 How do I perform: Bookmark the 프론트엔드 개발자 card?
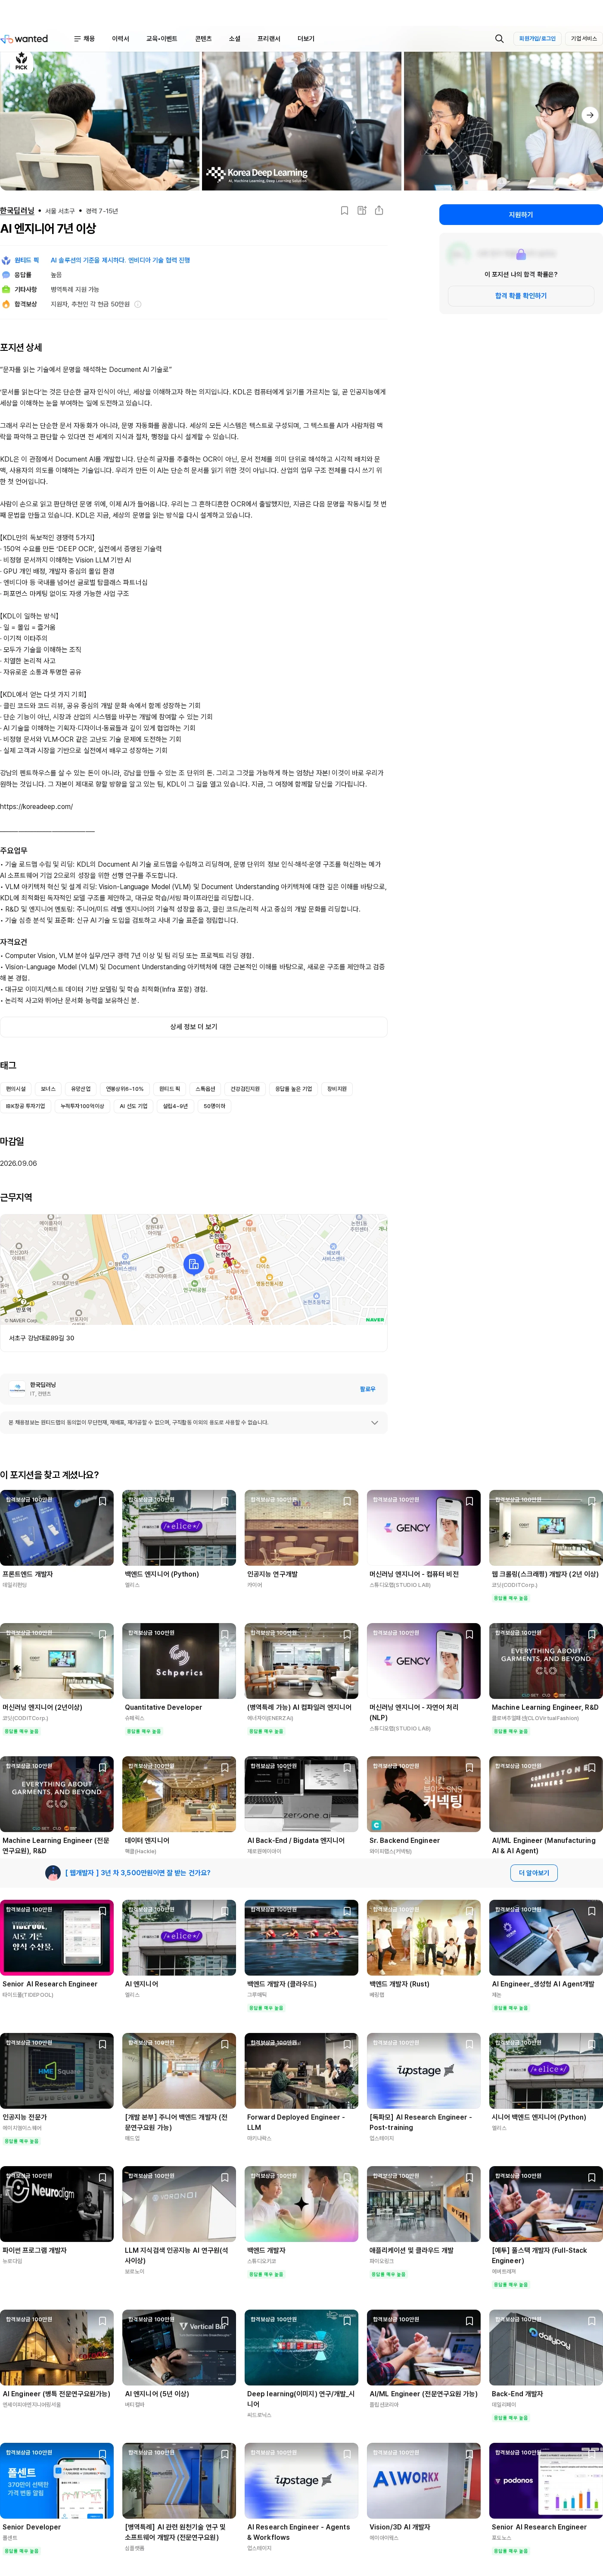point(102,1501)
